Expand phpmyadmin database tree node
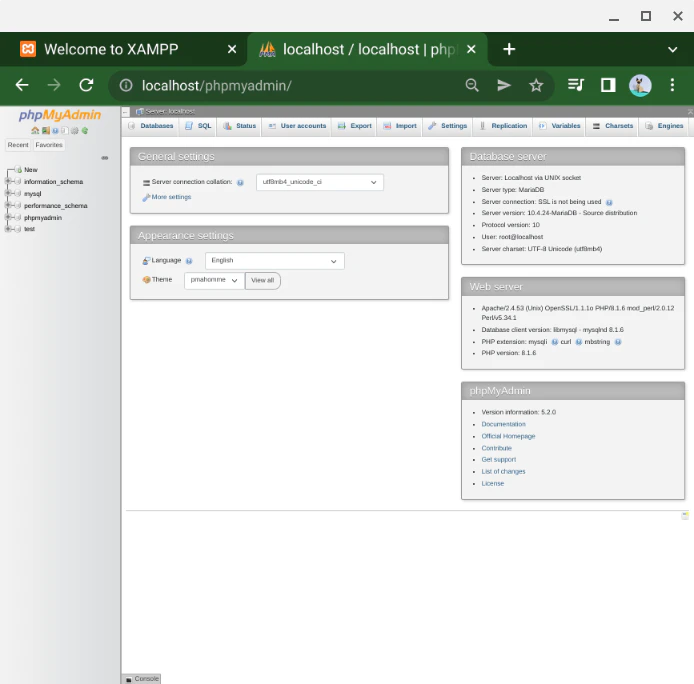This screenshot has width=694, height=684. pyautogui.click(x=8, y=217)
